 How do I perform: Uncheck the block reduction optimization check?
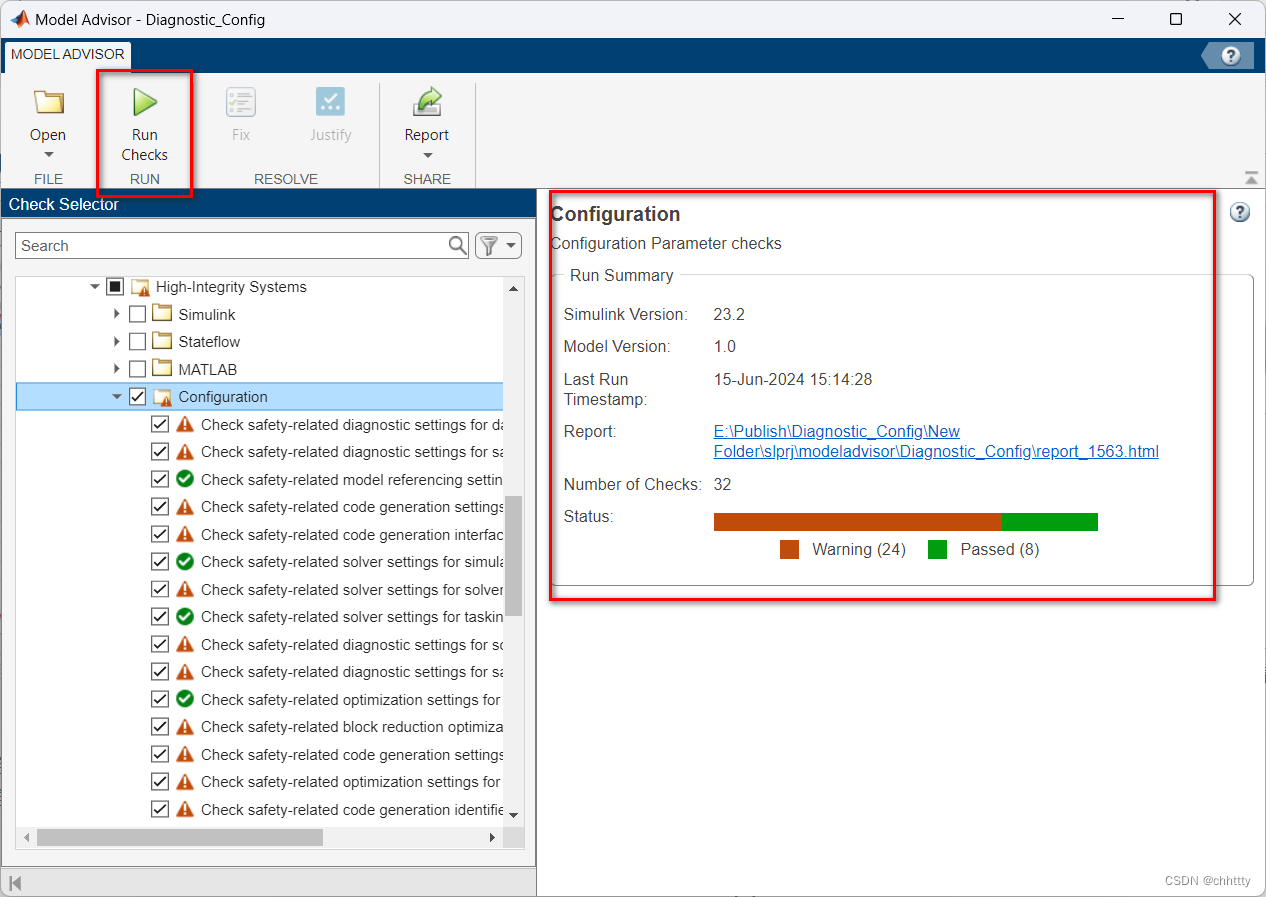[160, 727]
